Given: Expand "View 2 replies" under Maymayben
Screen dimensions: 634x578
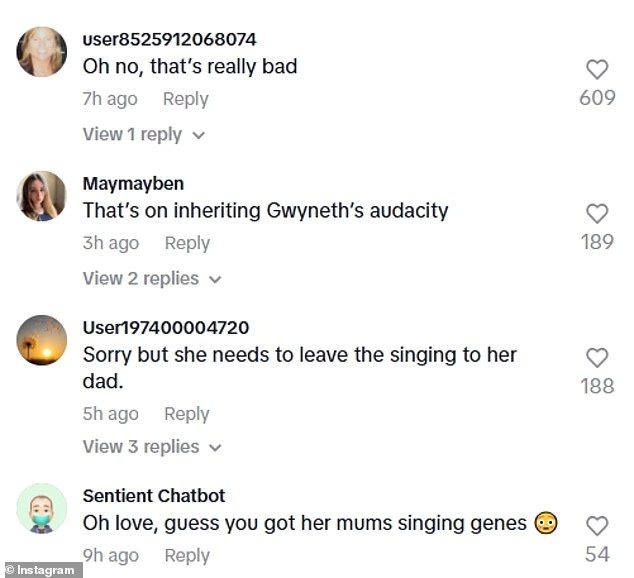Looking at the screenshot, I should point(151,278).
